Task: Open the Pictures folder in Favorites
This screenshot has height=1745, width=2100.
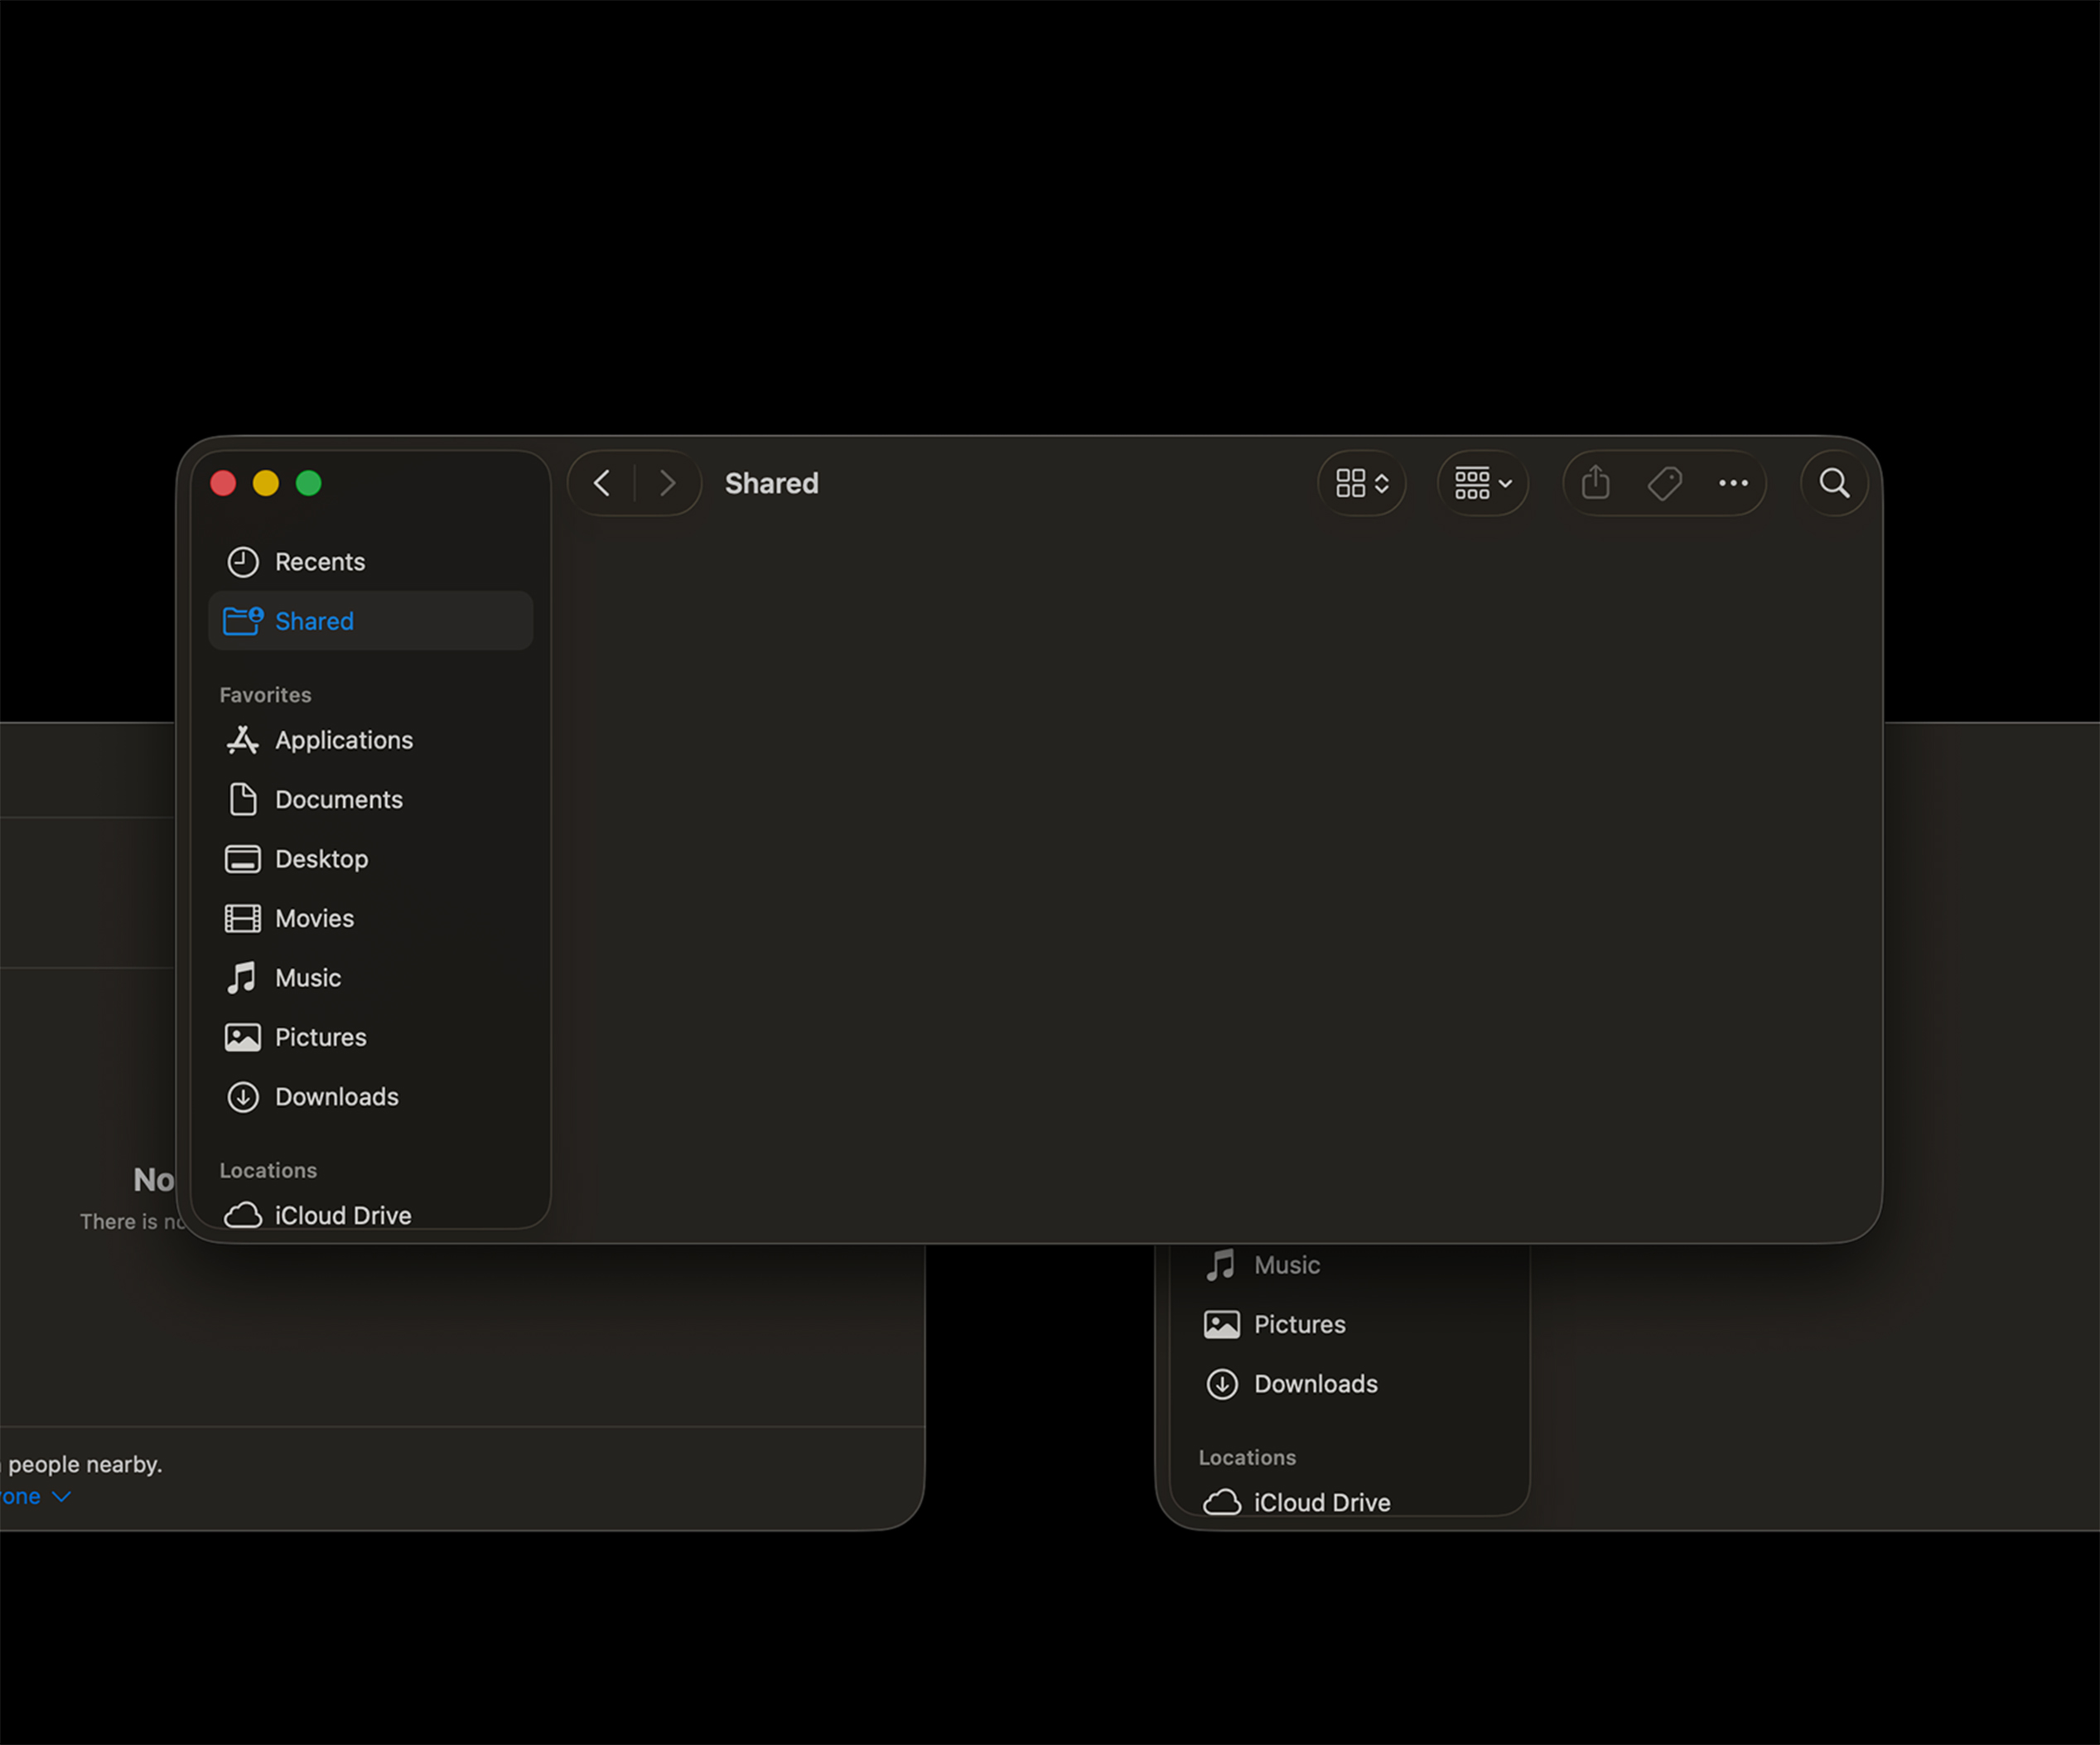Action: pyautogui.click(x=320, y=1037)
